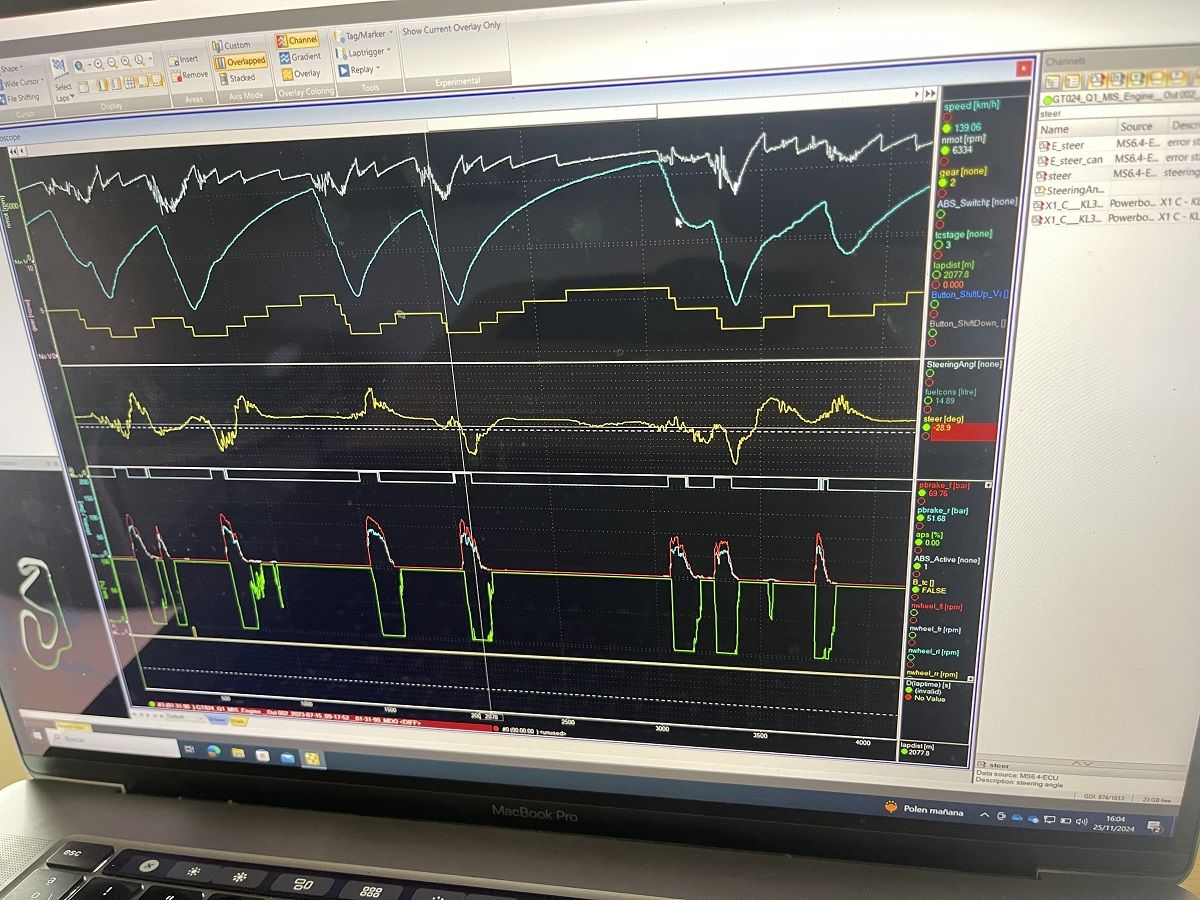Click first Channels panel toolbar icon
This screenshot has width=1200, height=900.
pyautogui.click(x=1053, y=79)
